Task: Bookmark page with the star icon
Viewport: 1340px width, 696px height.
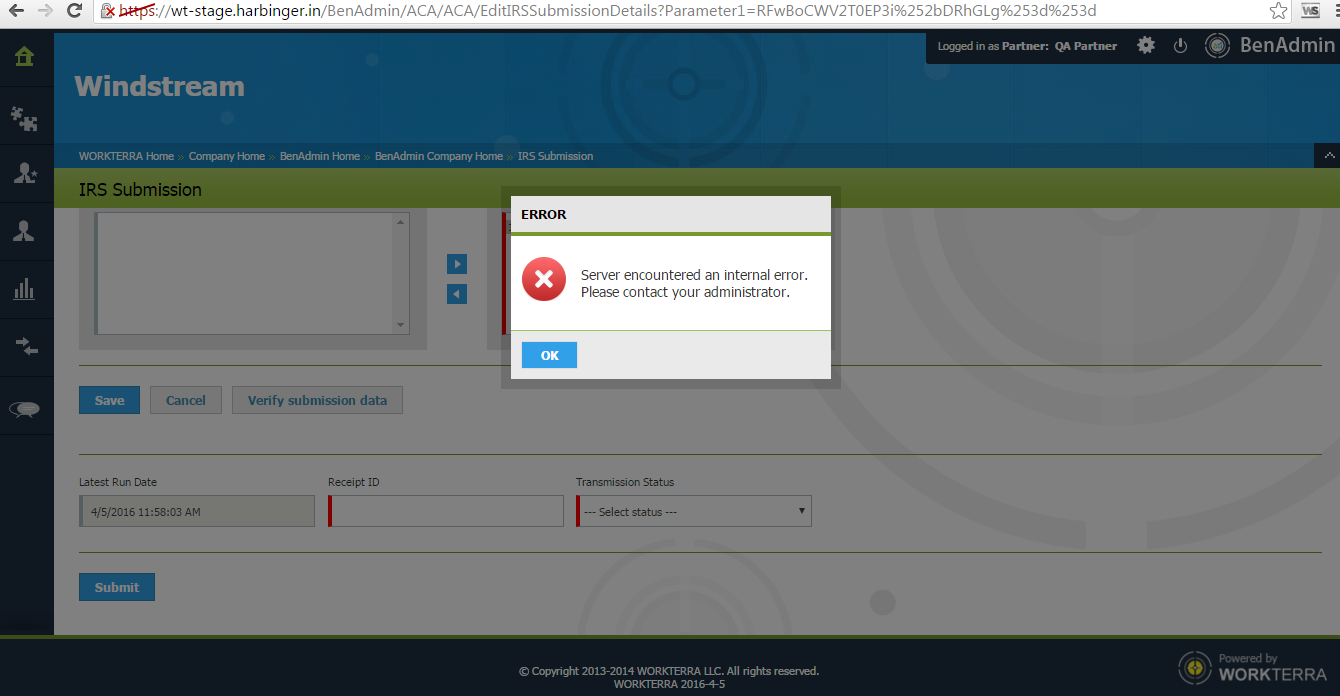Action: [1278, 11]
